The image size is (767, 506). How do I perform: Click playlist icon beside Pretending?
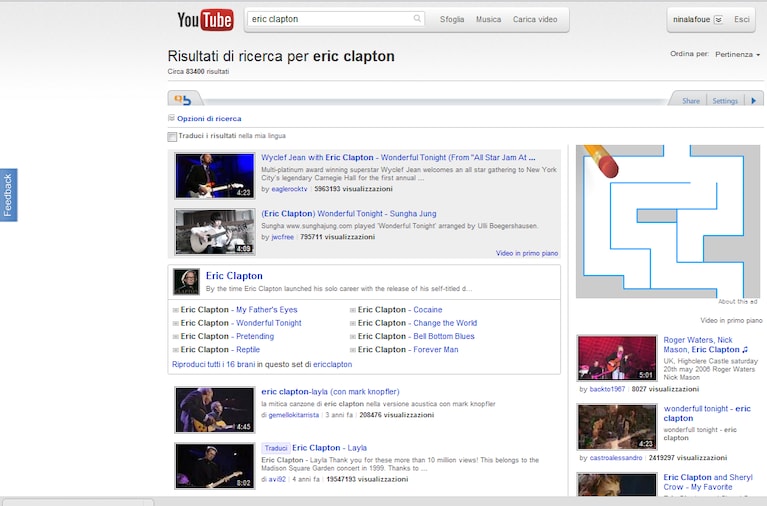click(x=176, y=336)
